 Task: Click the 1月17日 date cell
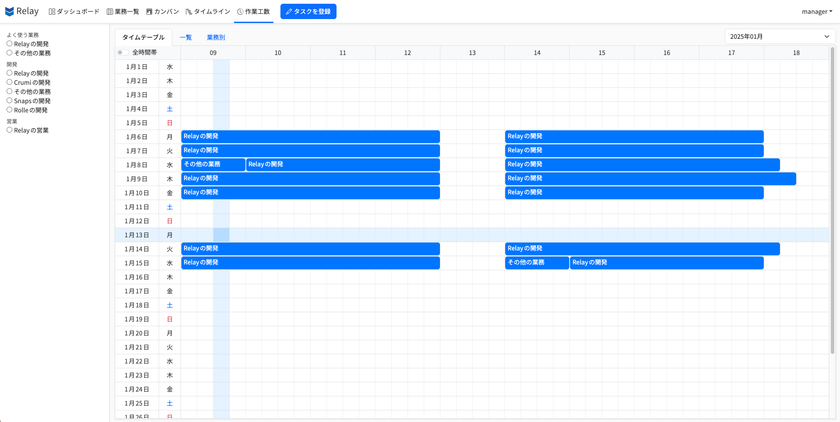click(x=137, y=291)
